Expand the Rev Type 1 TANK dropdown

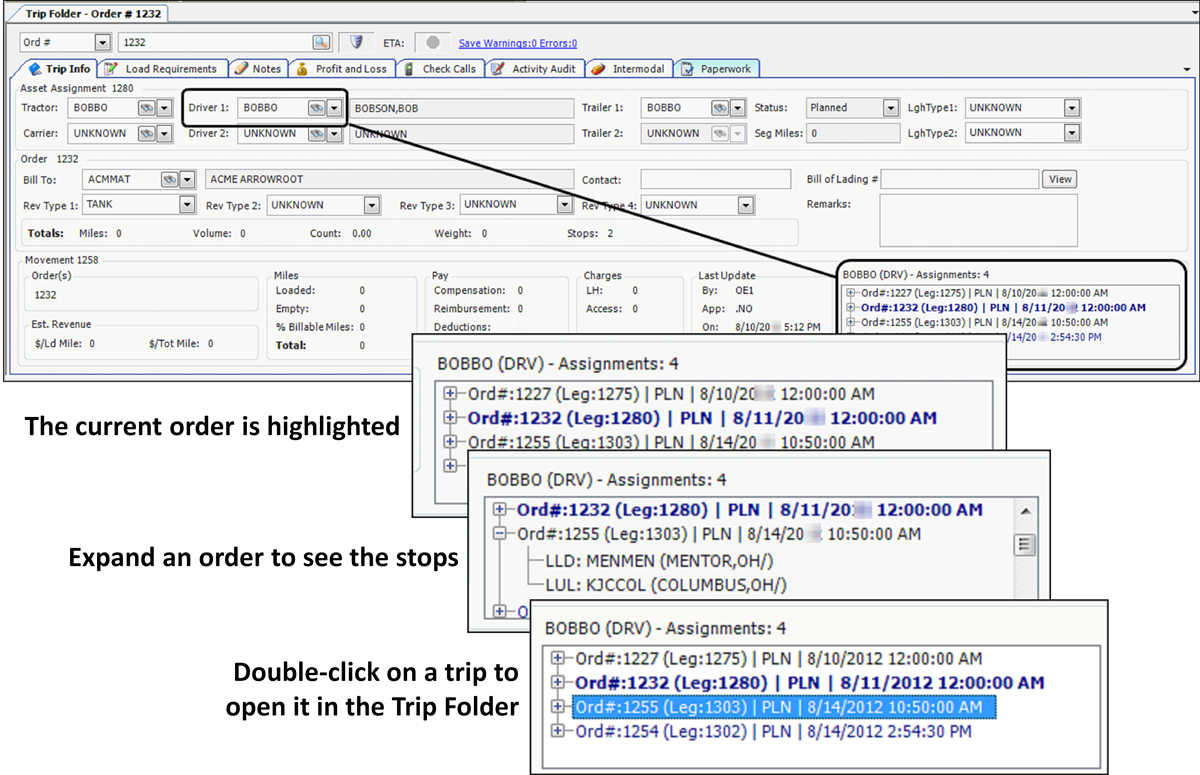tap(187, 205)
